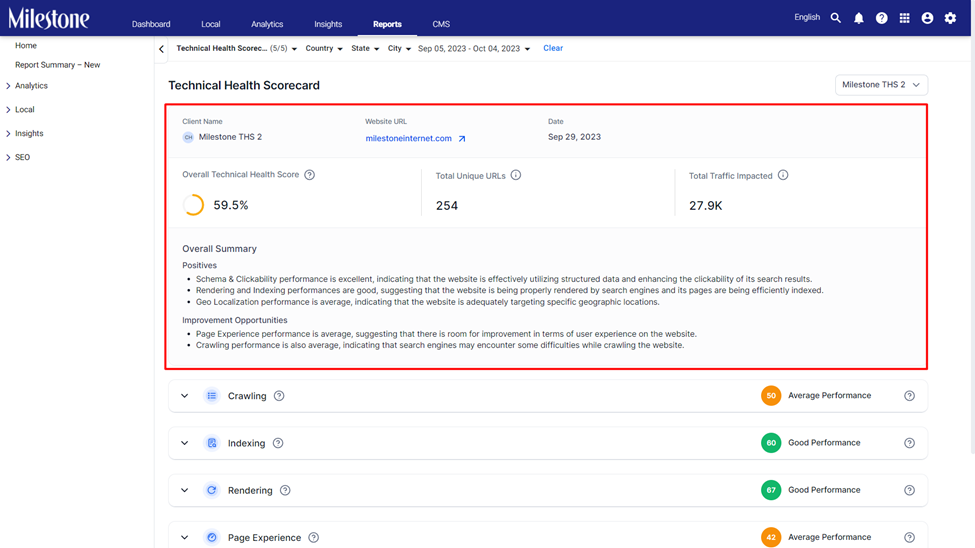Click the Indexing section icon
Viewport: 975px width, 548px height.
pyautogui.click(x=212, y=443)
